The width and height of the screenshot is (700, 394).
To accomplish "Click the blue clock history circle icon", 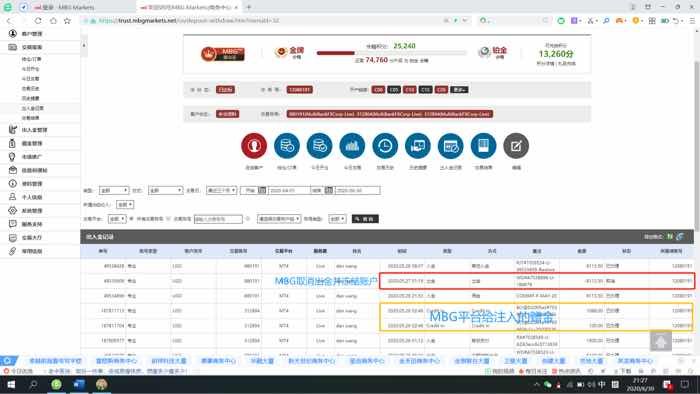I will [385, 145].
